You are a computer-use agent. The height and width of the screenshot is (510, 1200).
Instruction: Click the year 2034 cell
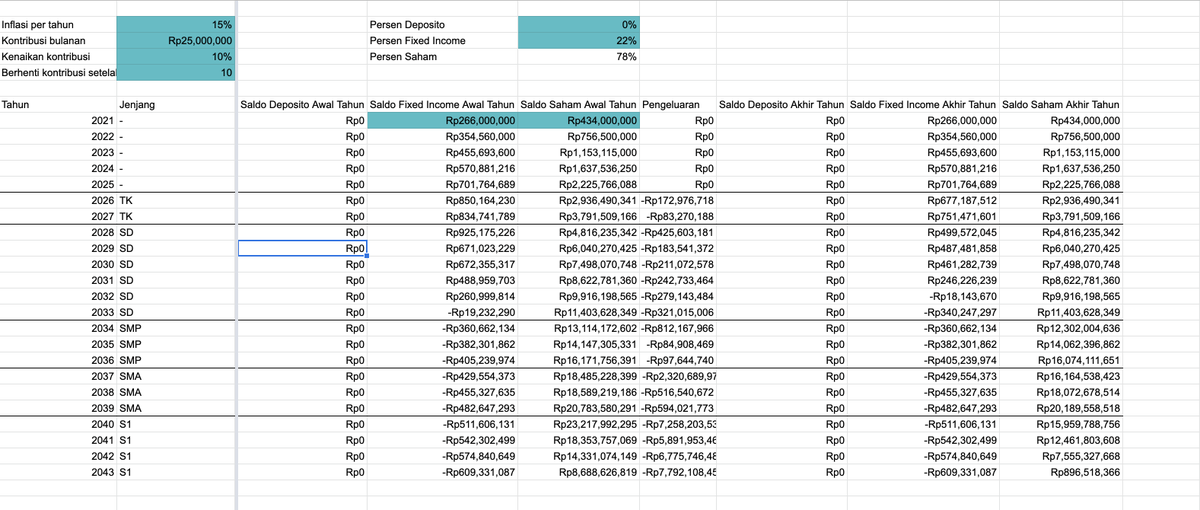pos(58,328)
